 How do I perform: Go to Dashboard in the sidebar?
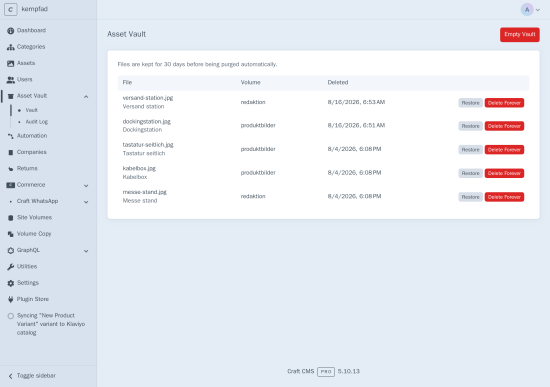point(31,30)
